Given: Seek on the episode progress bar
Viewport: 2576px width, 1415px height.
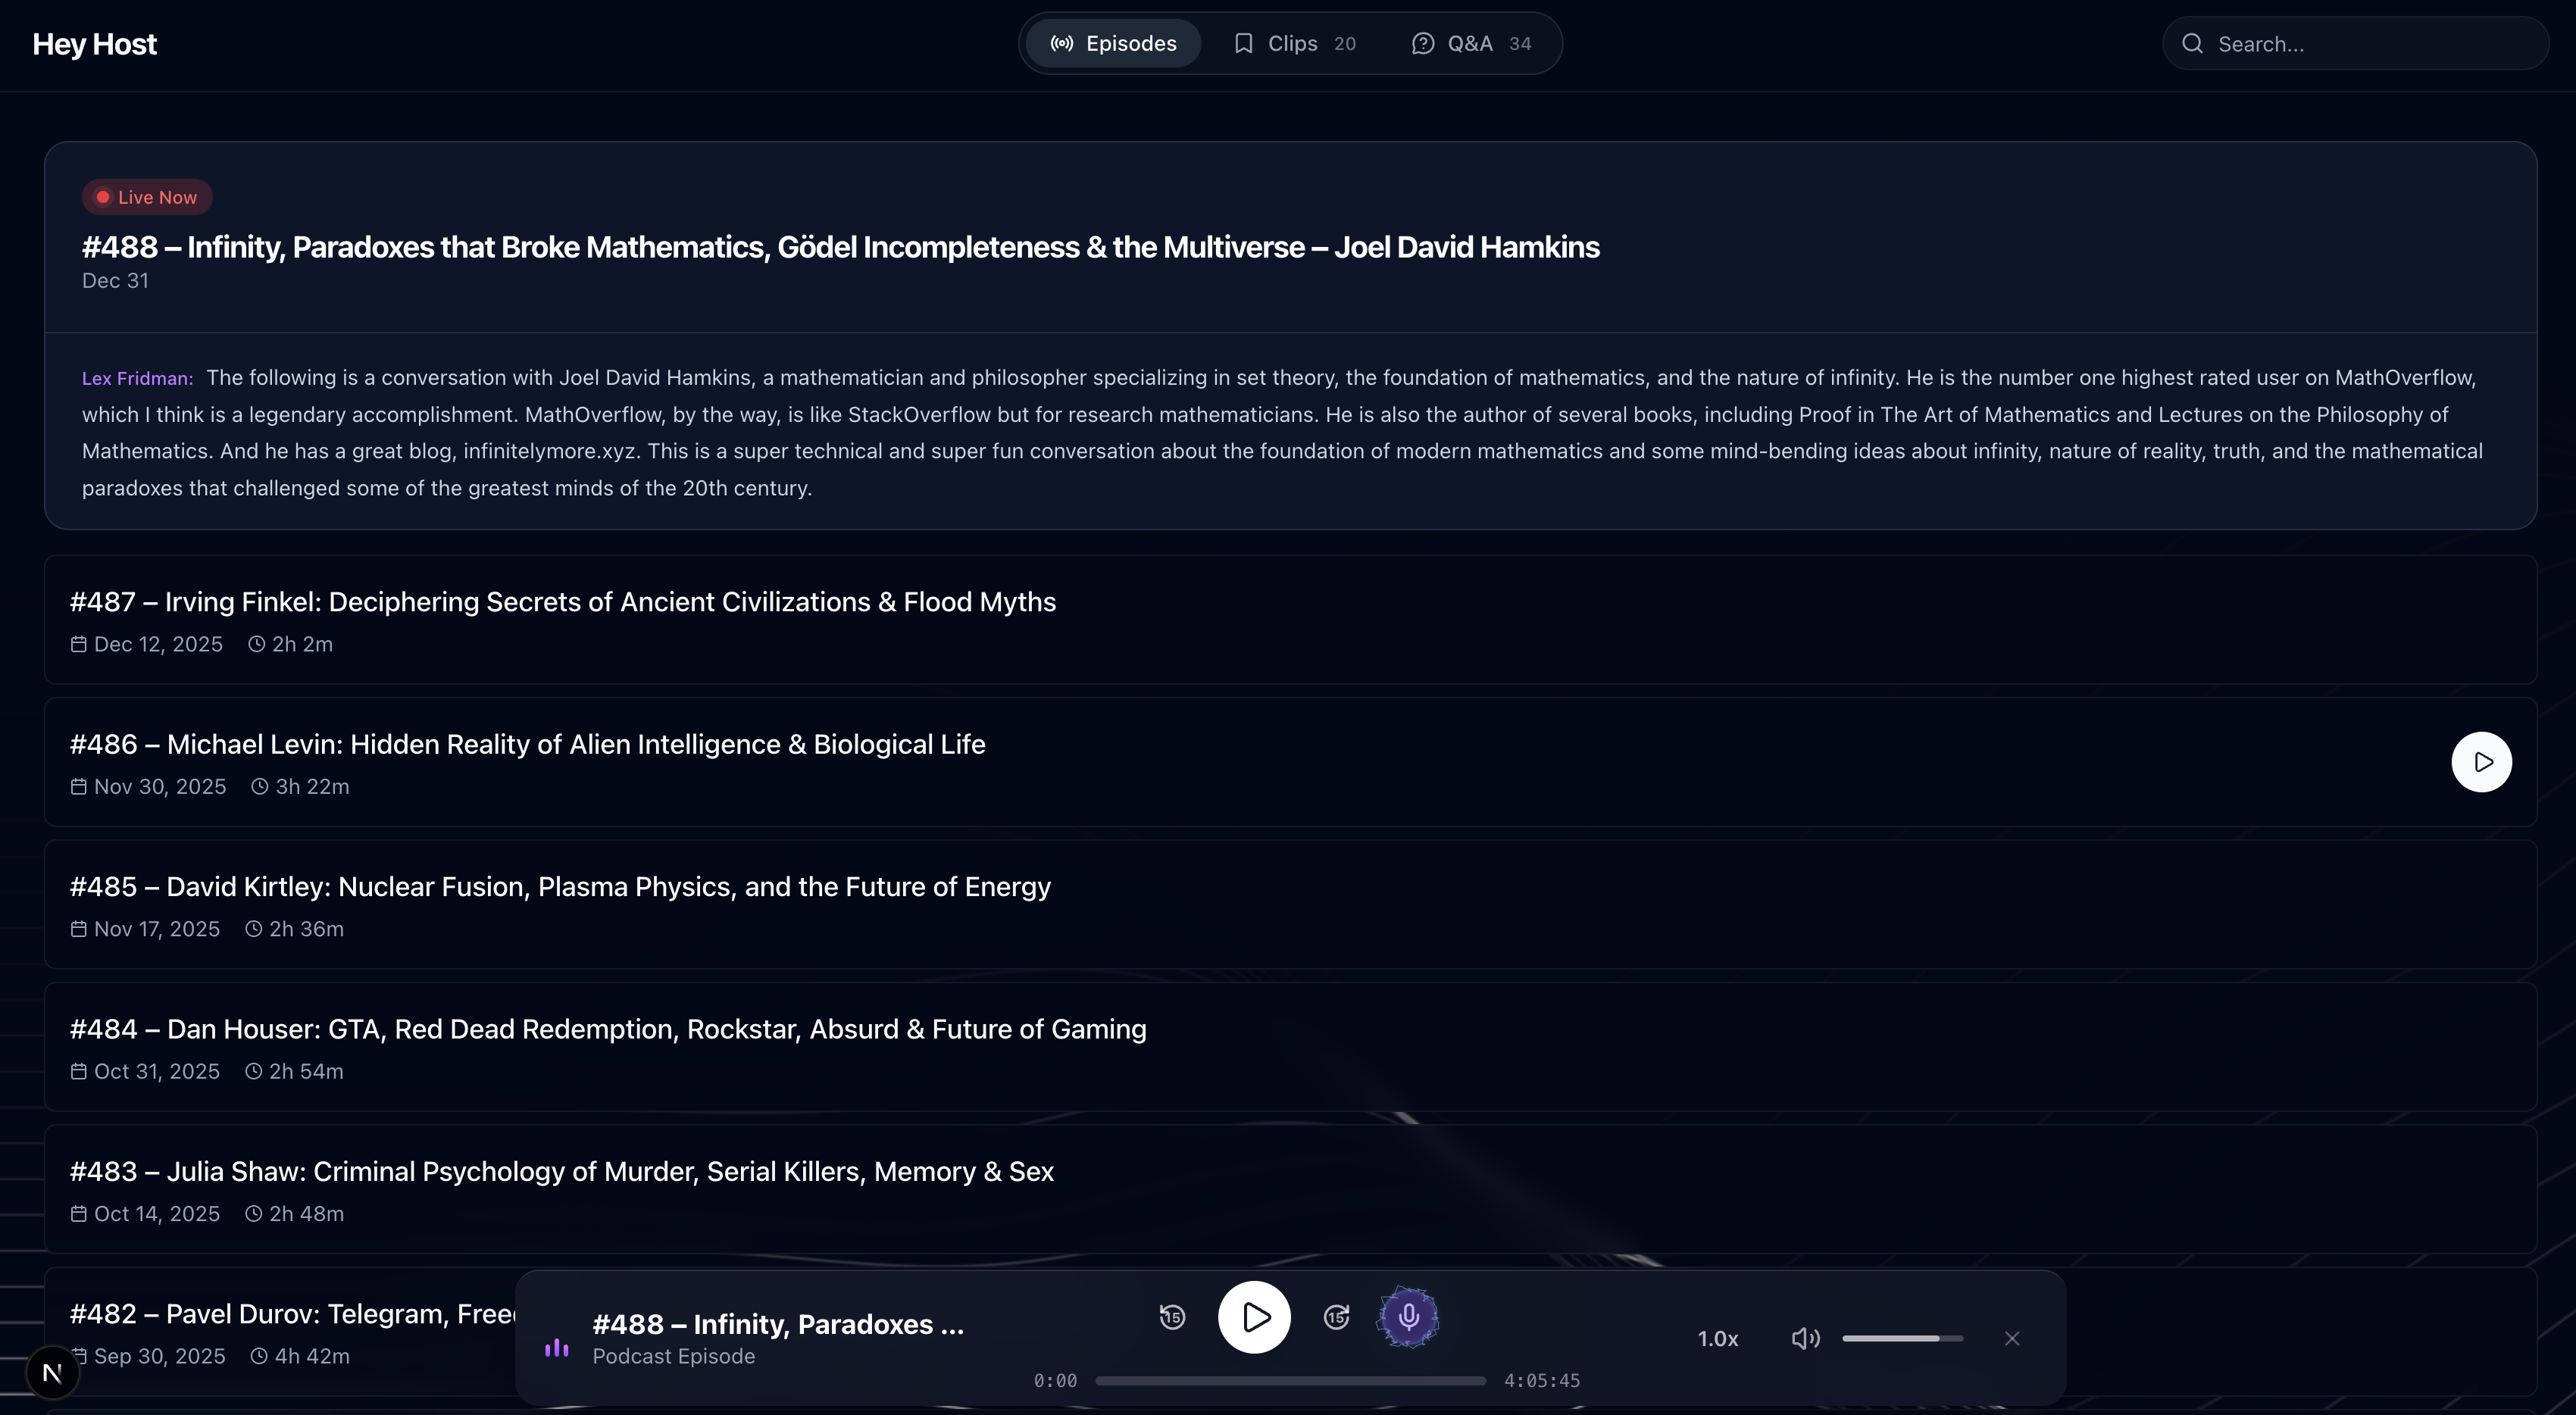Looking at the screenshot, I should point(1290,1381).
